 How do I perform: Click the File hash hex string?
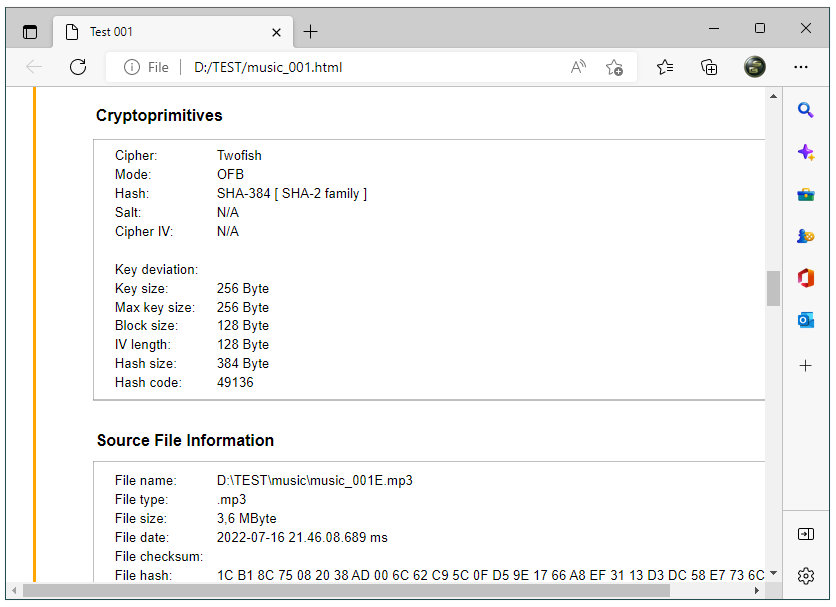click(491, 576)
